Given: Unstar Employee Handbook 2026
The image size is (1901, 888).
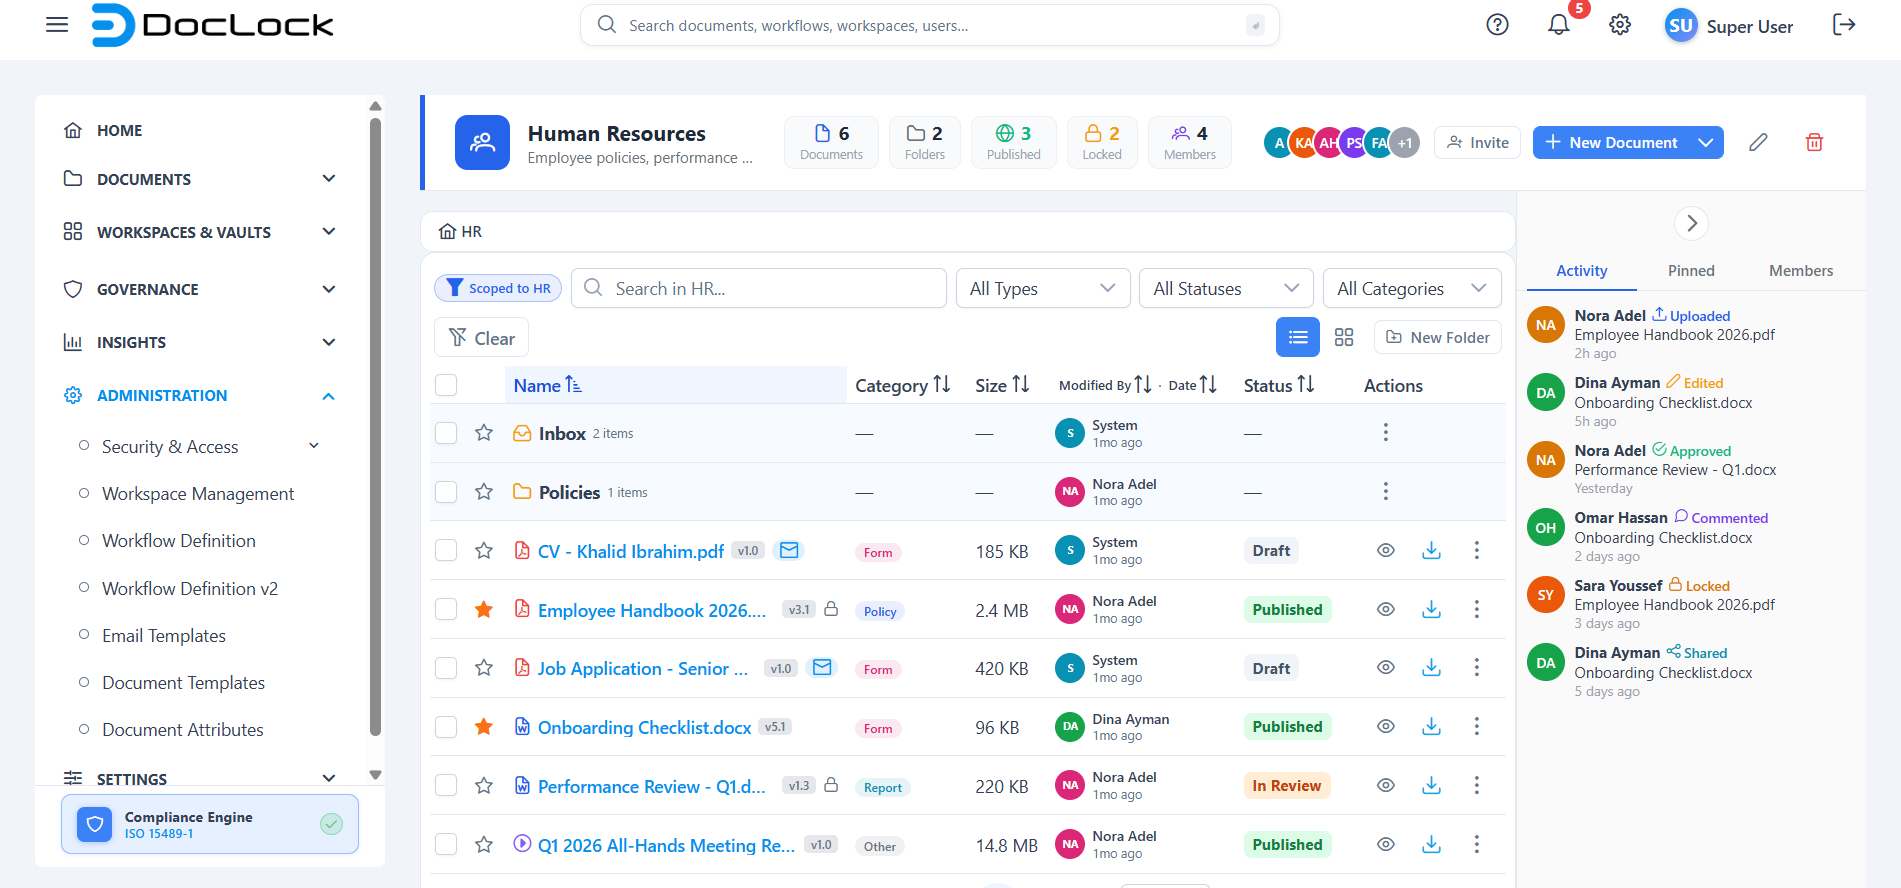Looking at the screenshot, I should 484,609.
